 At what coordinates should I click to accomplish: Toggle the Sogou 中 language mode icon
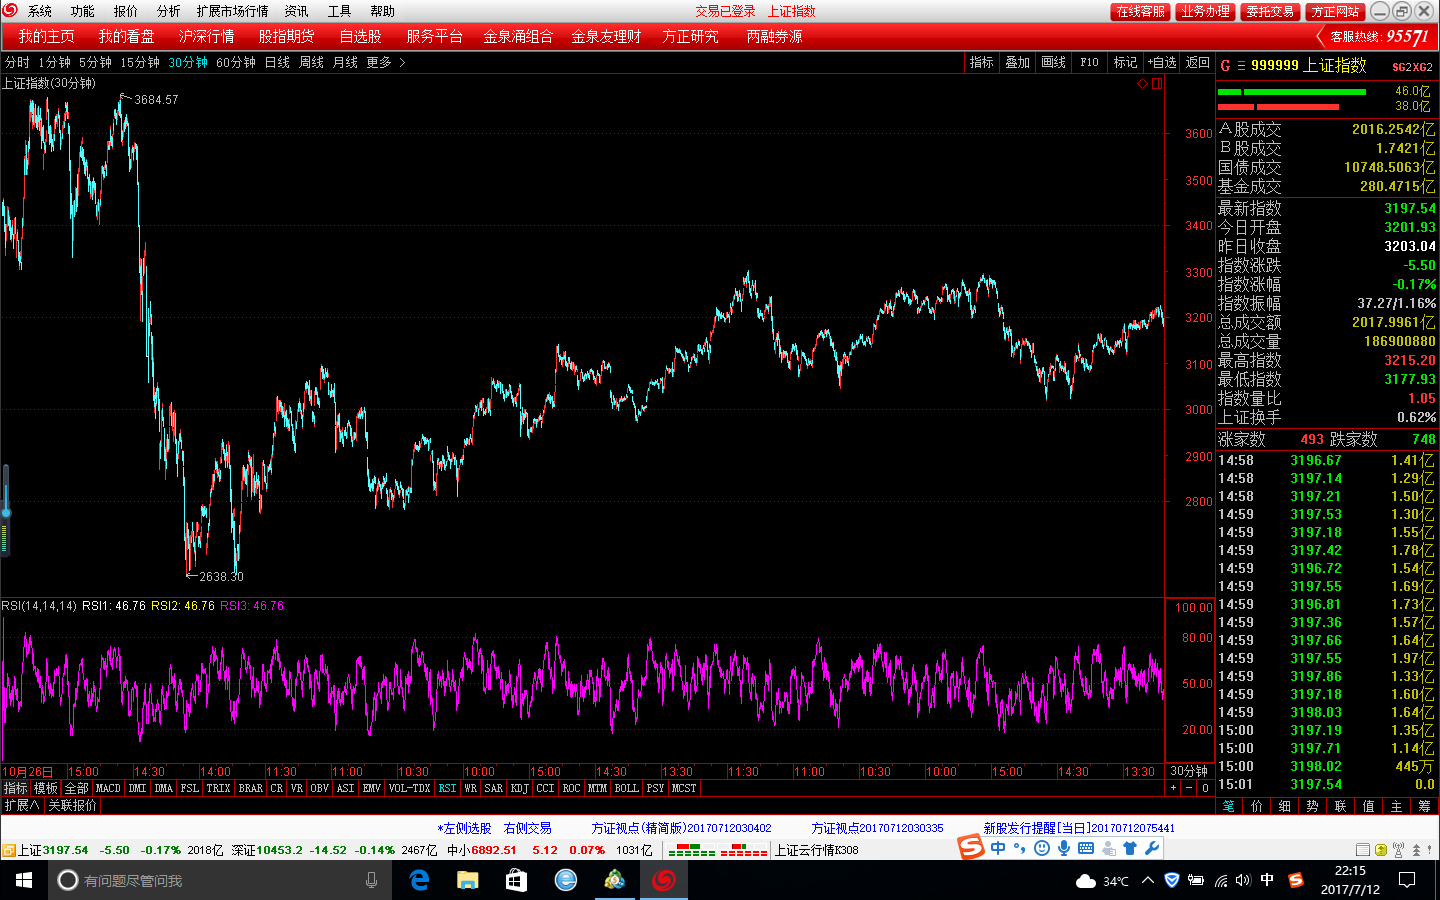pos(998,848)
